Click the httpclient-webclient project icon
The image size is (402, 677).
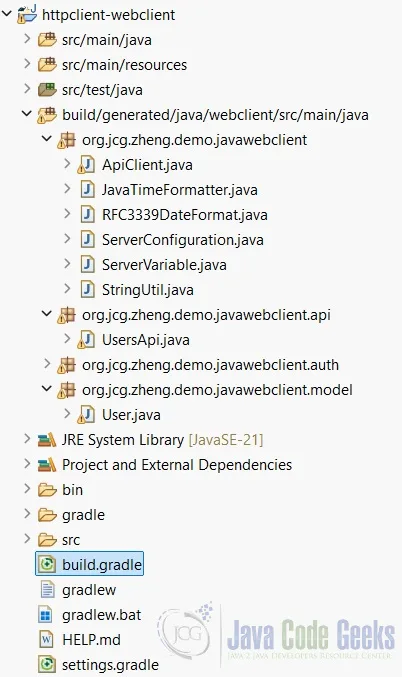tap(27, 15)
